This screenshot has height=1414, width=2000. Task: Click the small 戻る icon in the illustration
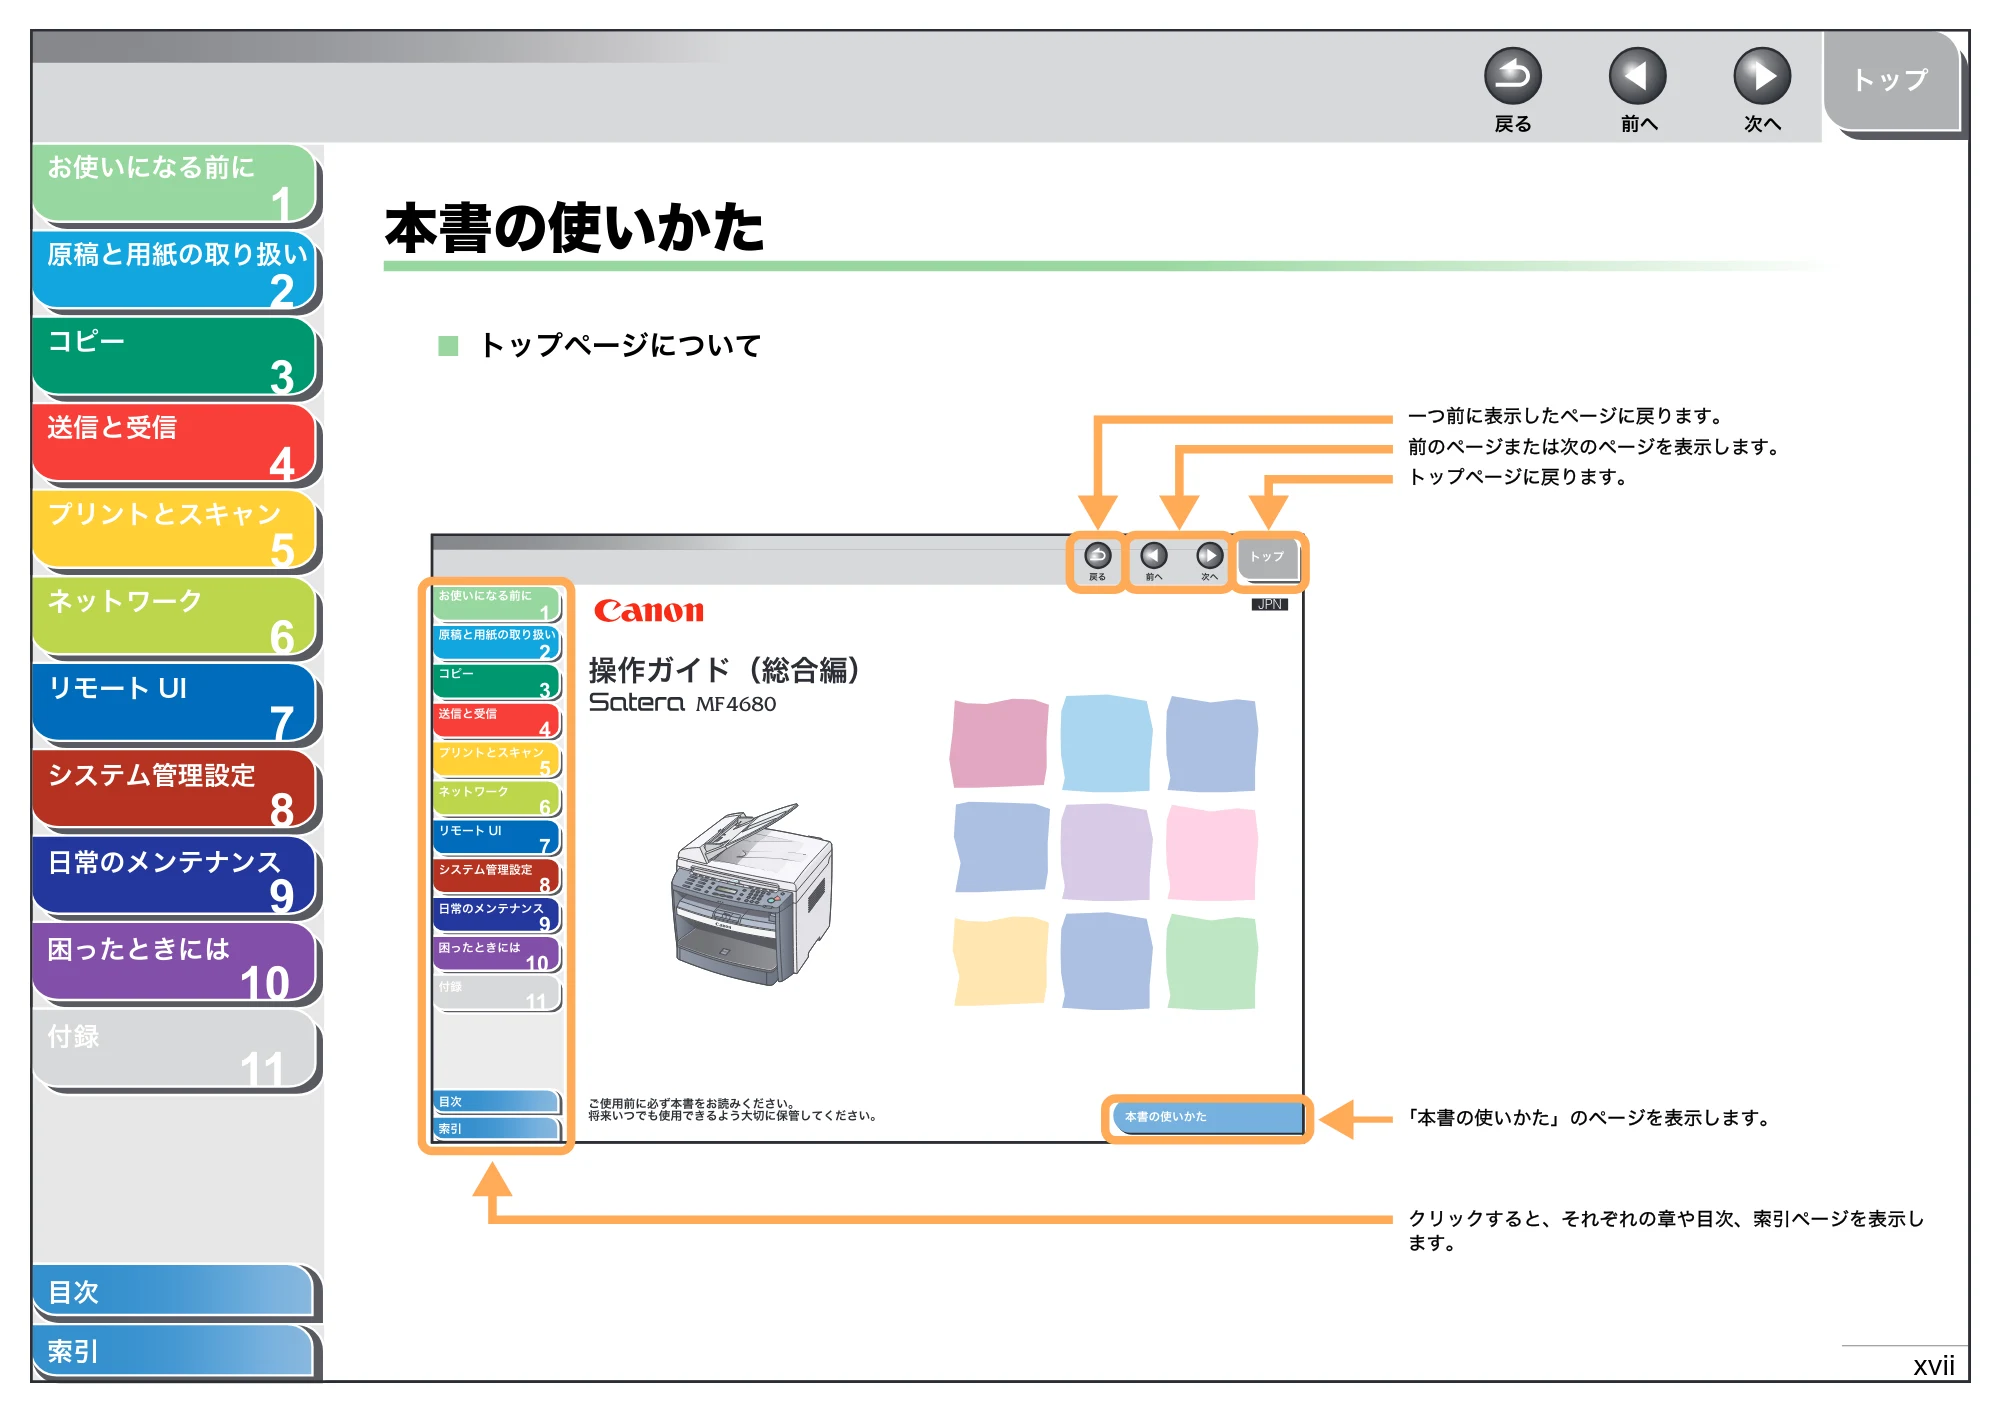coord(1097,556)
